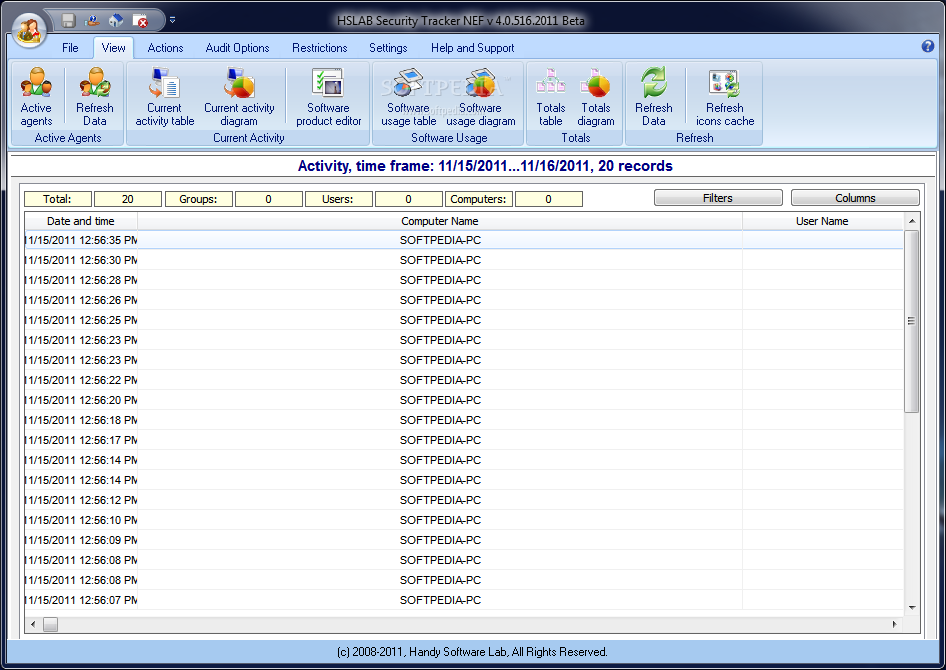Select row with time 12:56:28 PM
Screen dimensions: 946x670
click(464, 280)
